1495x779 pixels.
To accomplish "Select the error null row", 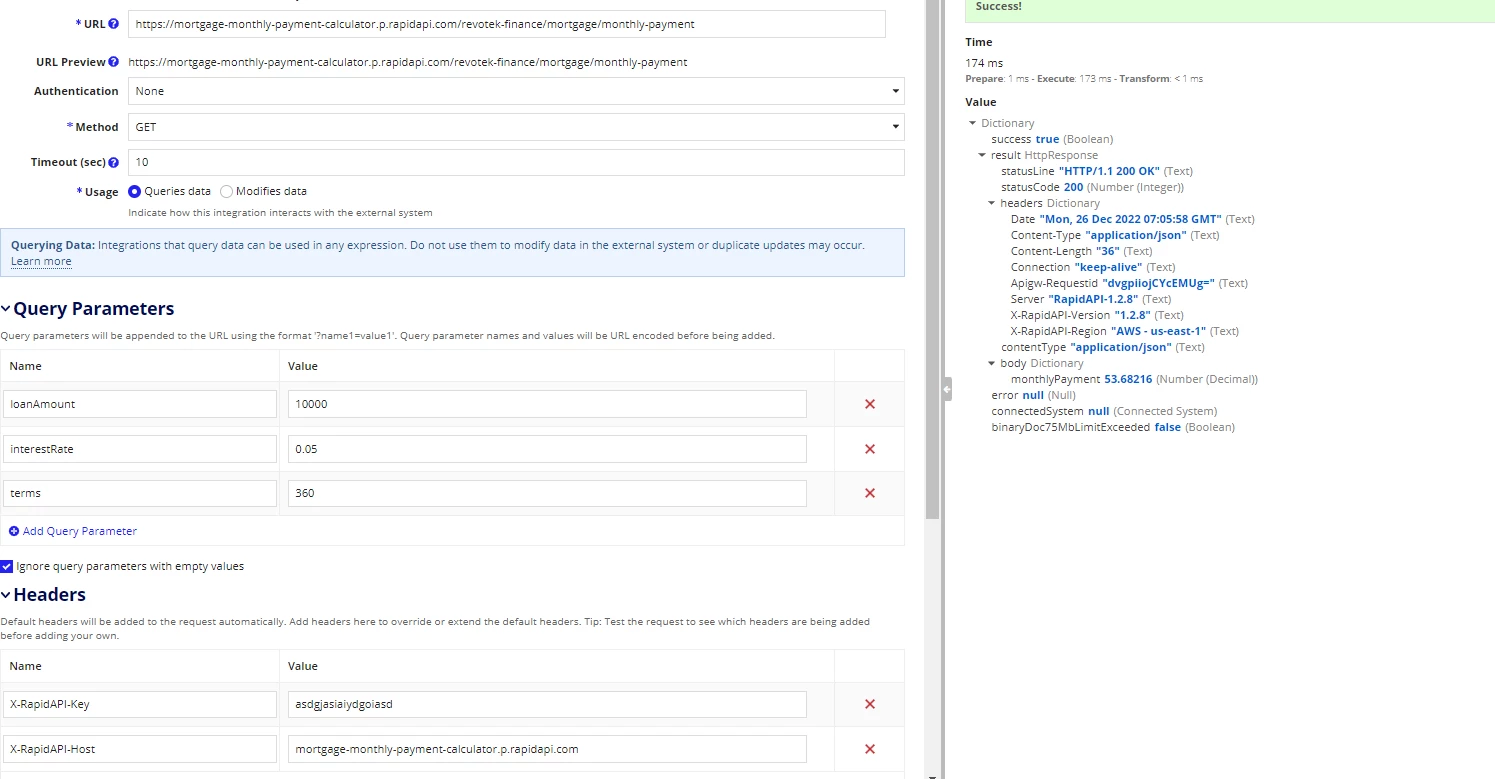I will 1033,395.
